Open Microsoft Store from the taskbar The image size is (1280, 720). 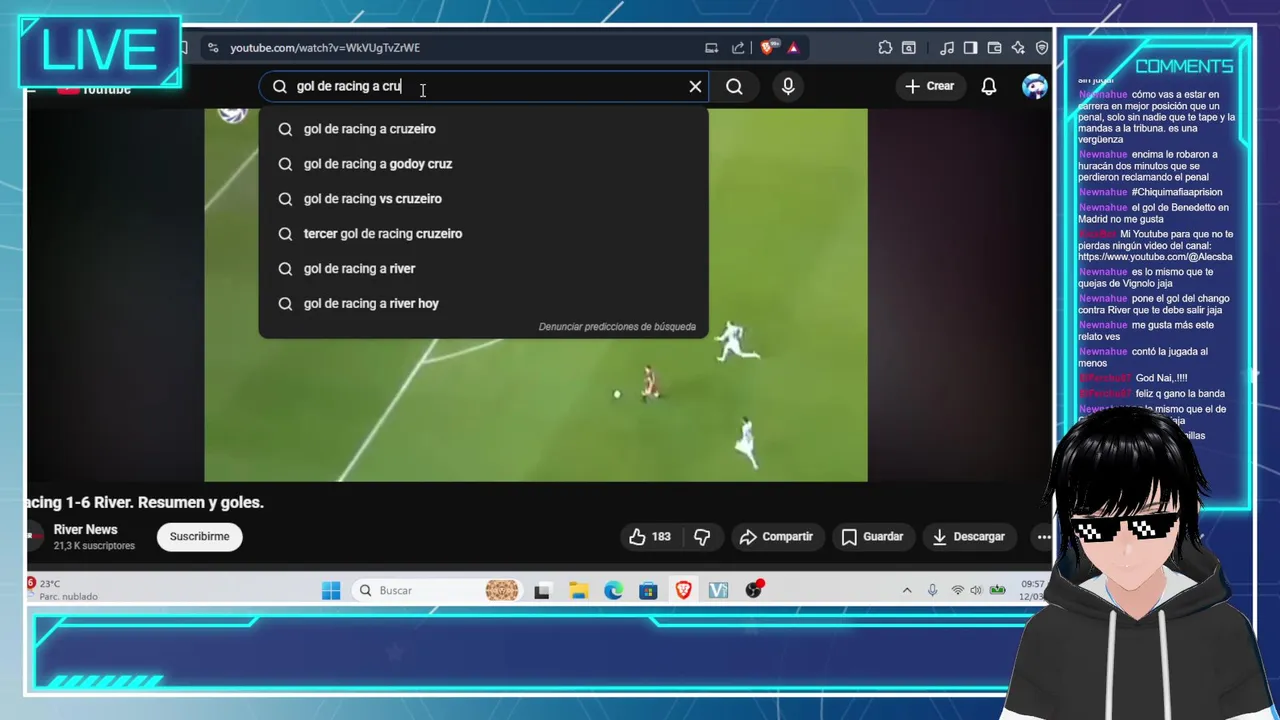(648, 591)
